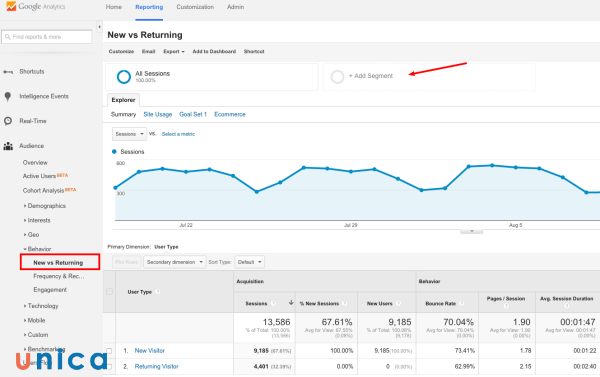Click the % New Sessions column header
The image size is (600, 377).
coord(319,304)
